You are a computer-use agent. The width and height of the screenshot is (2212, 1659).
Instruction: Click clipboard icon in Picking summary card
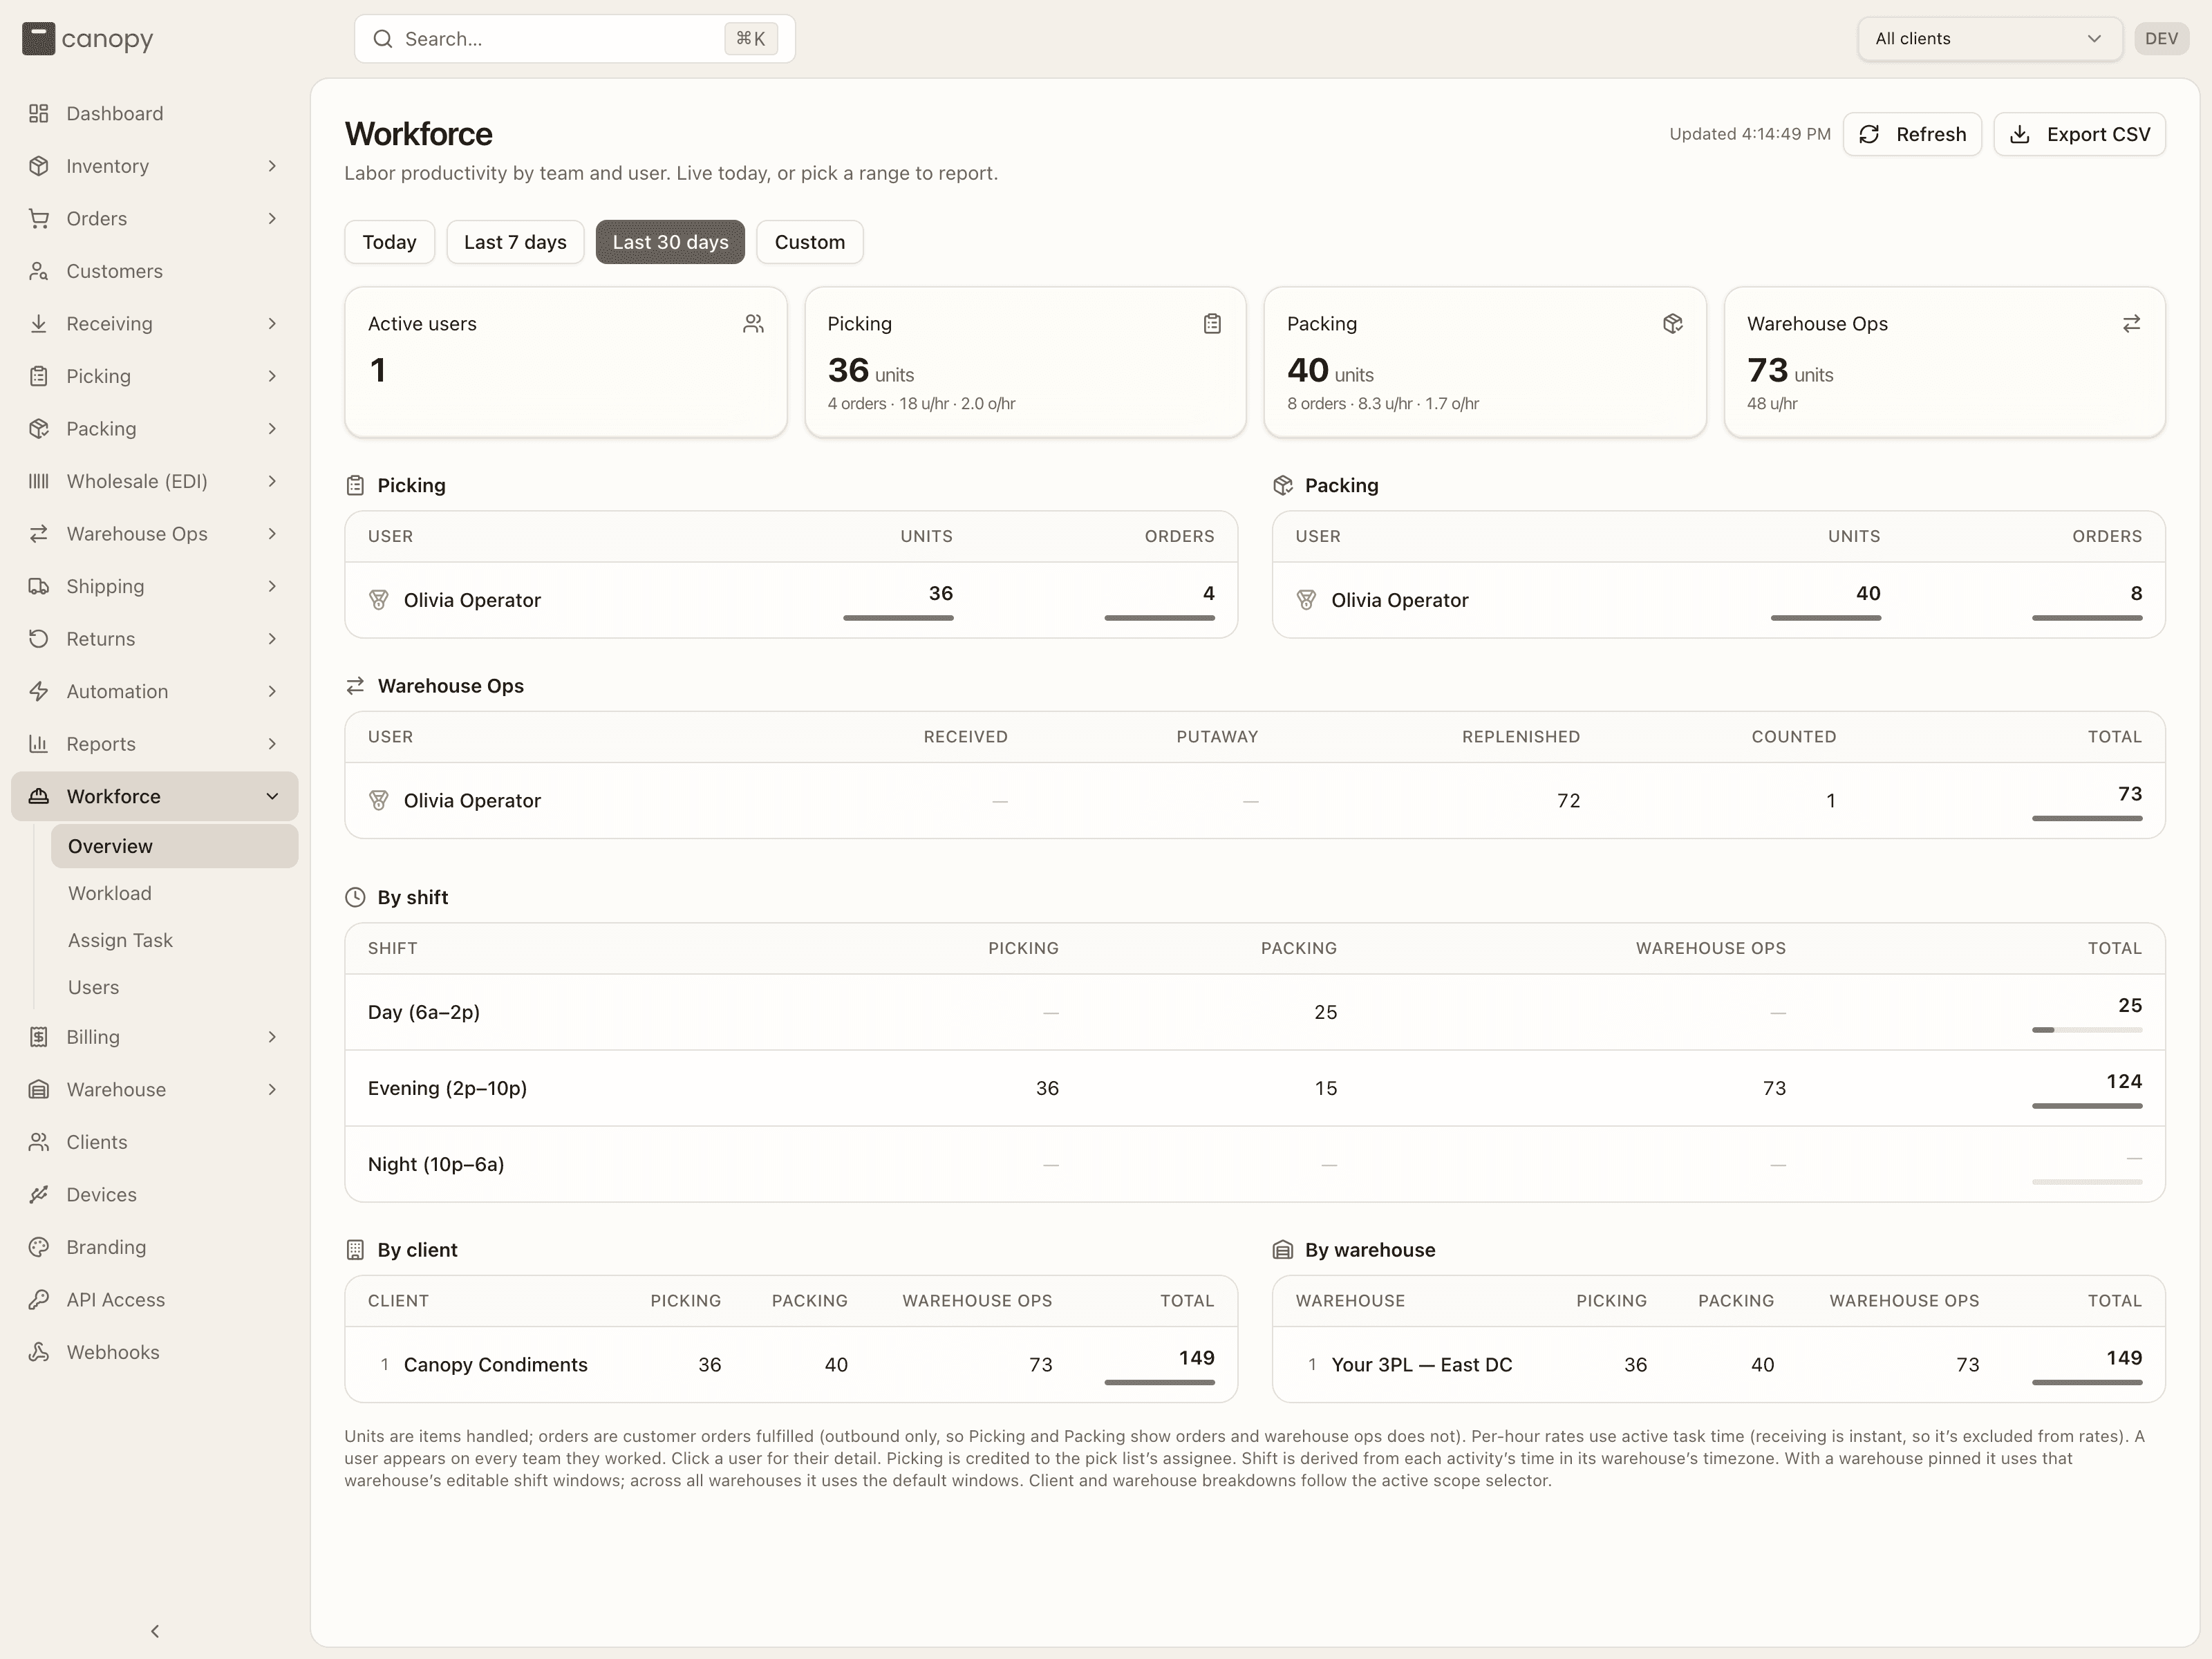coord(1212,324)
